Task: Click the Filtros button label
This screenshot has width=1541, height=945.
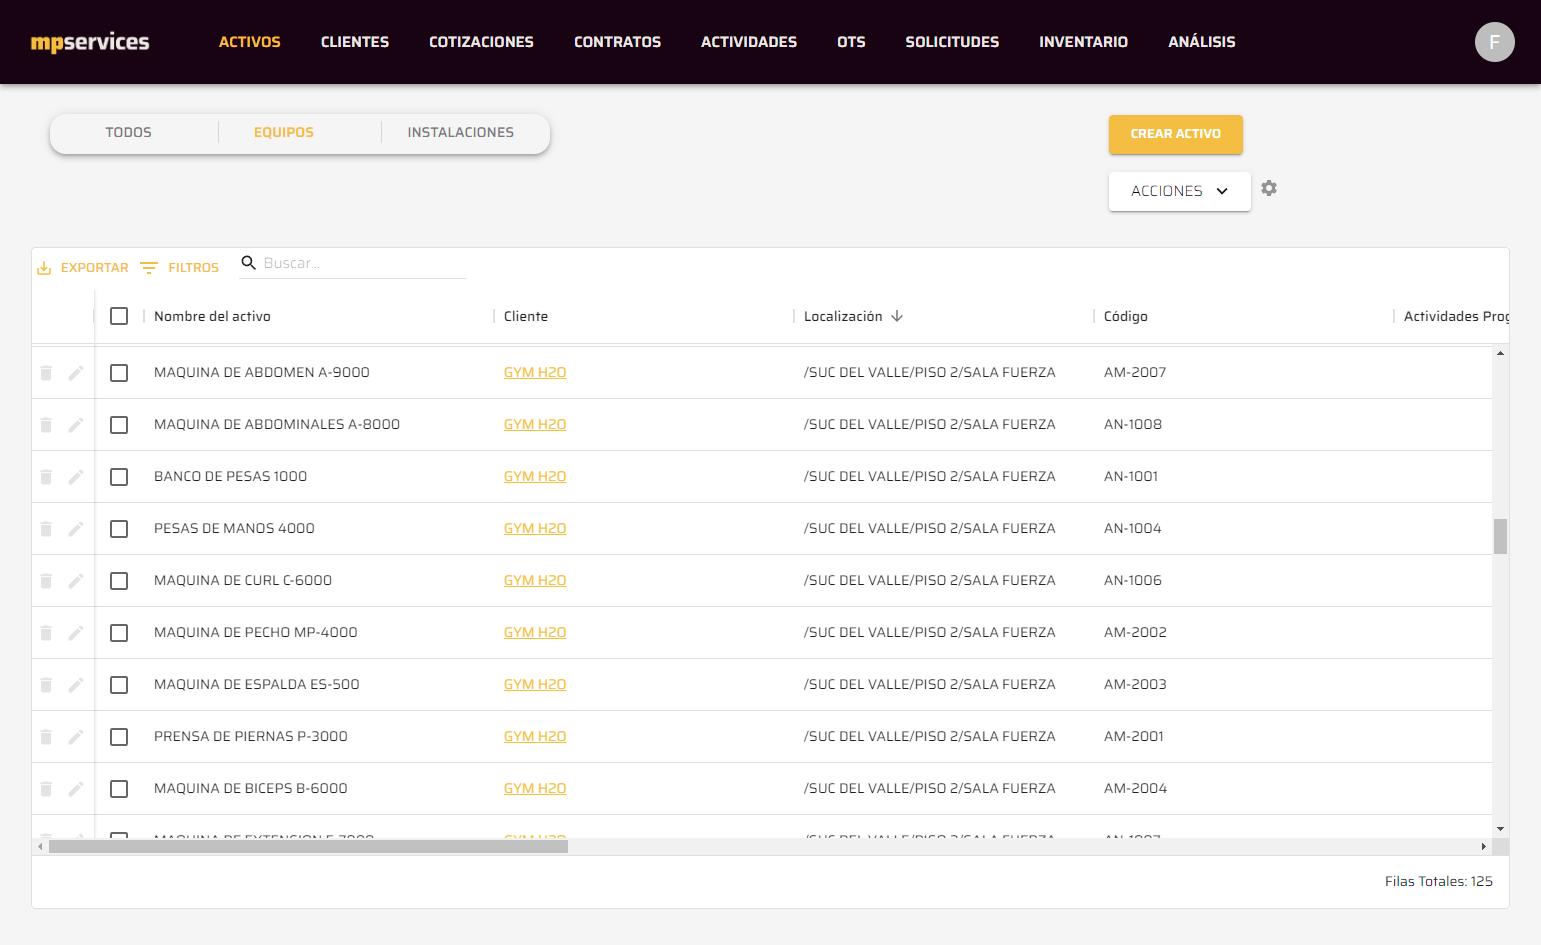Action: coord(193,268)
